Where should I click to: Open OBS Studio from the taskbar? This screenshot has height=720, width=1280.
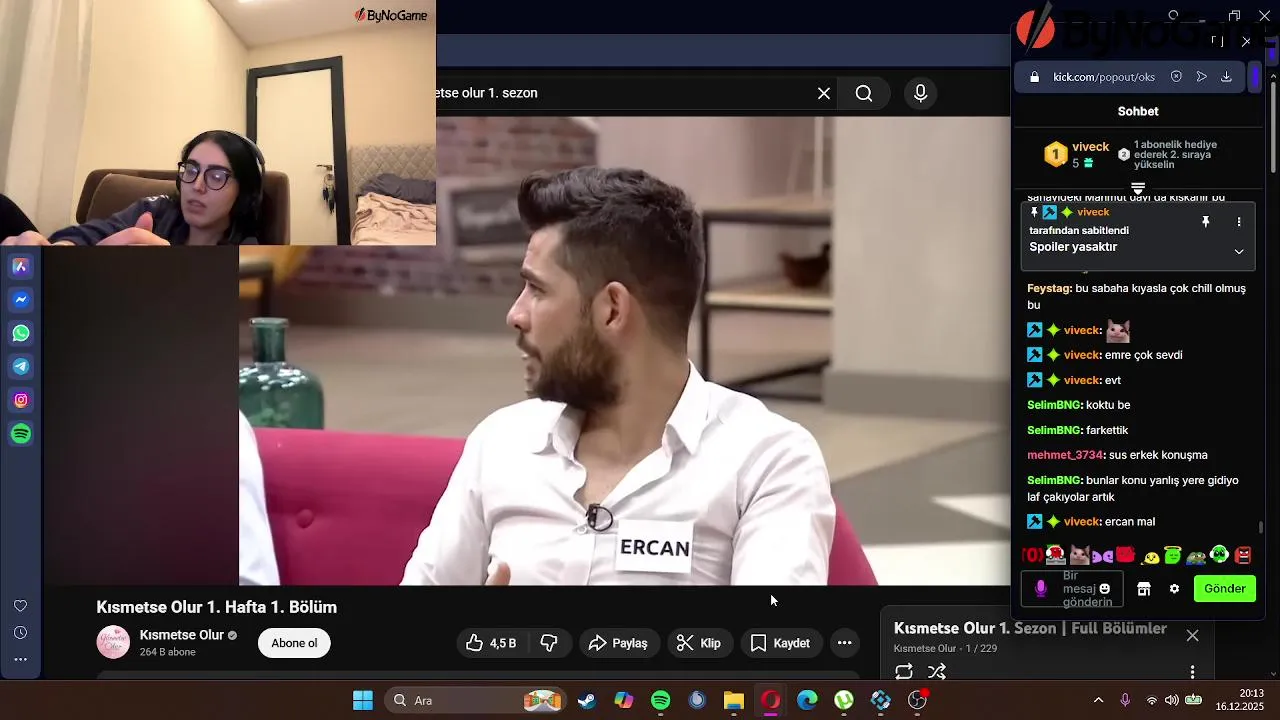(917, 700)
